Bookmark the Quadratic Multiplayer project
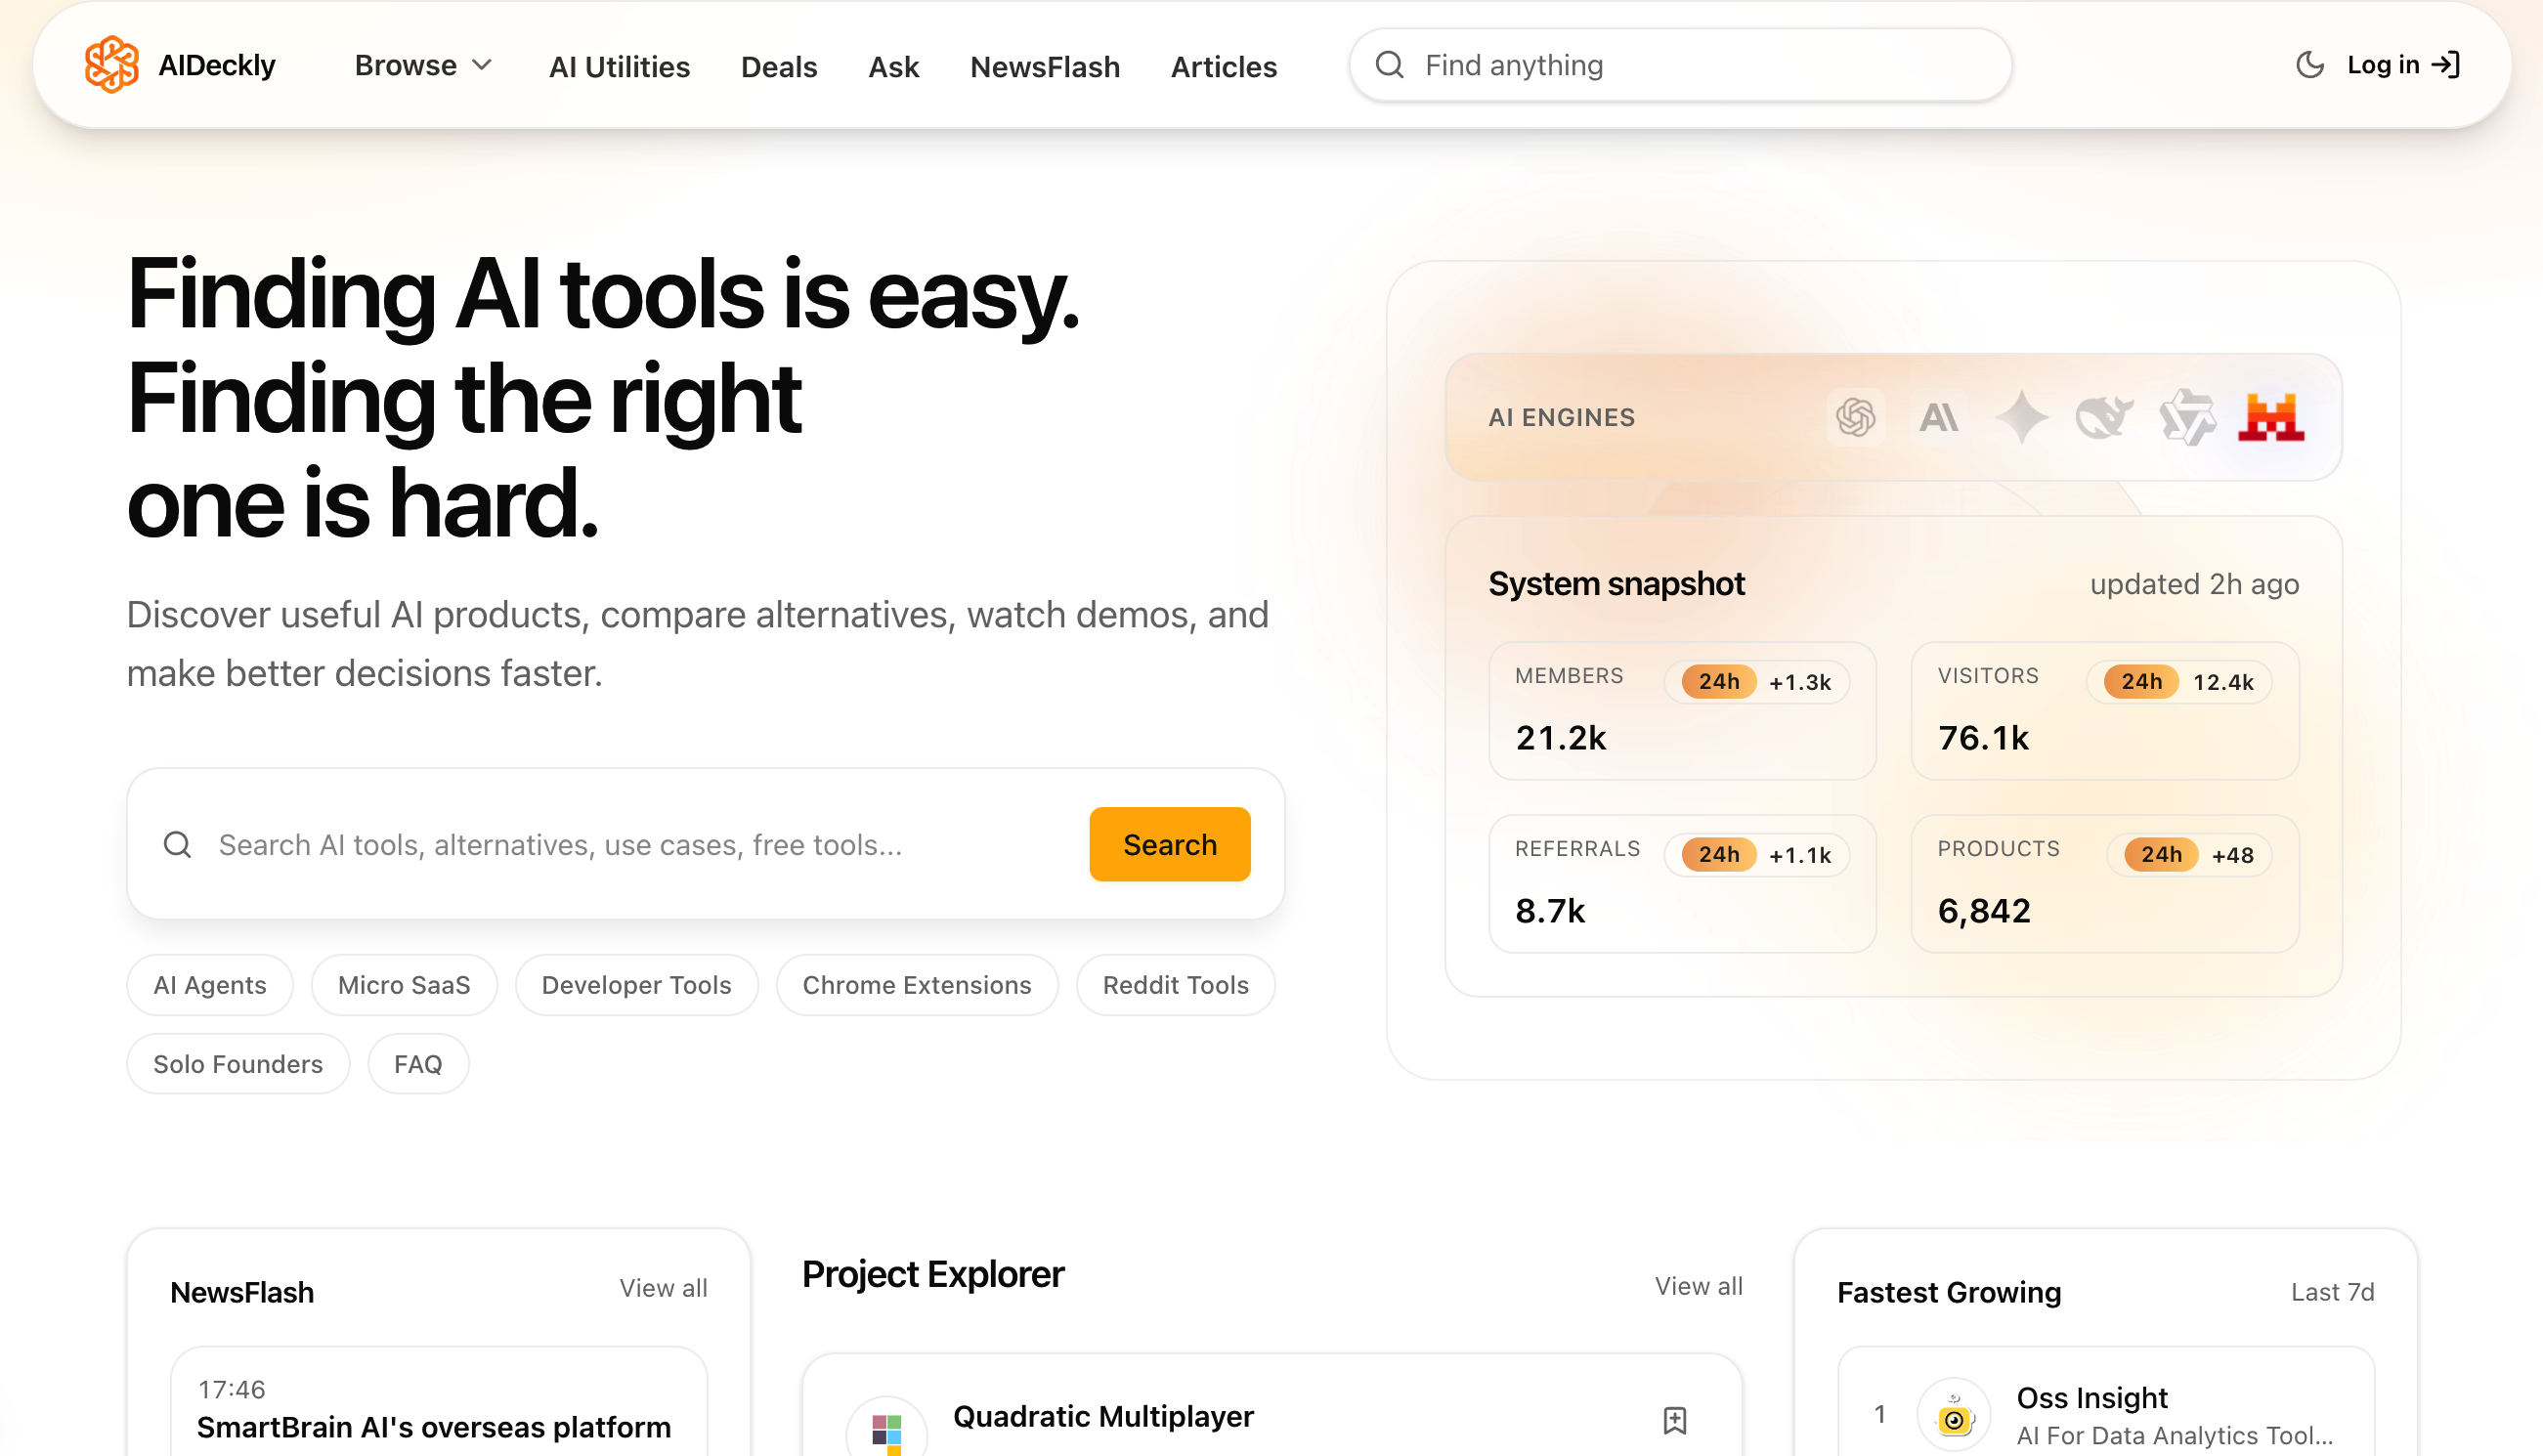 (x=1674, y=1420)
